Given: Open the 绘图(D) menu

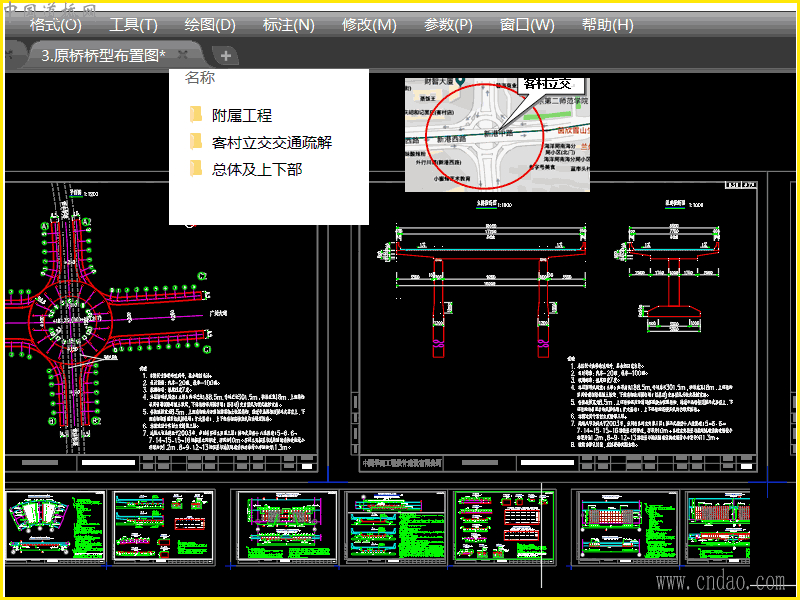Looking at the screenshot, I should (210, 24).
